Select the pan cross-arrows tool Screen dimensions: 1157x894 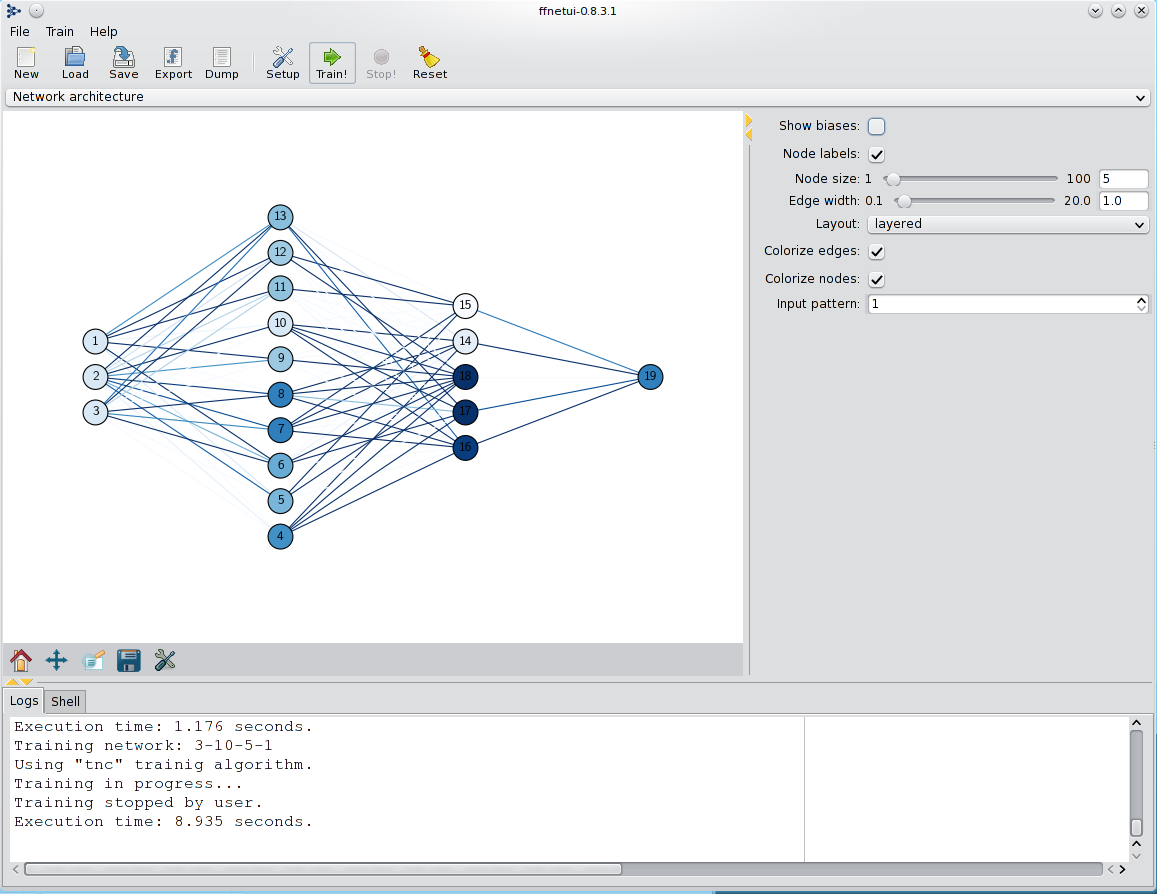[x=56, y=660]
